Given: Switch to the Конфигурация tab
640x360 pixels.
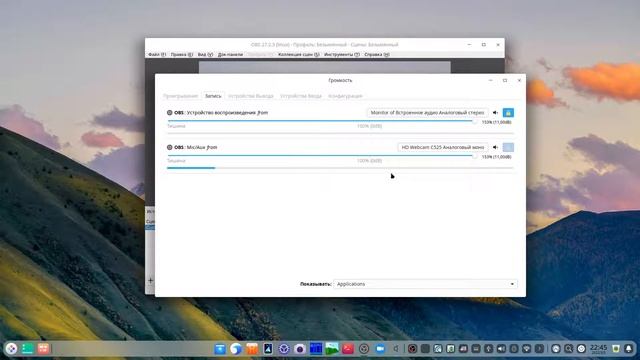Looking at the screenshot, I should click(345, 96).
